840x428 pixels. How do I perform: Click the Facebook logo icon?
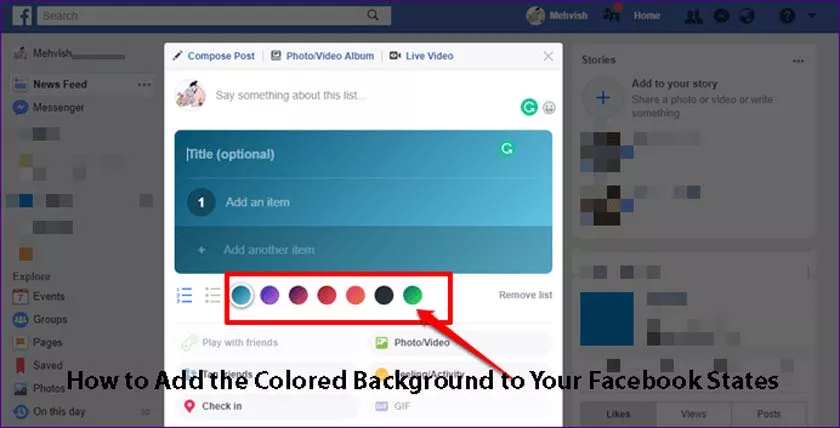pyautogui.click(x=22, y=16)
